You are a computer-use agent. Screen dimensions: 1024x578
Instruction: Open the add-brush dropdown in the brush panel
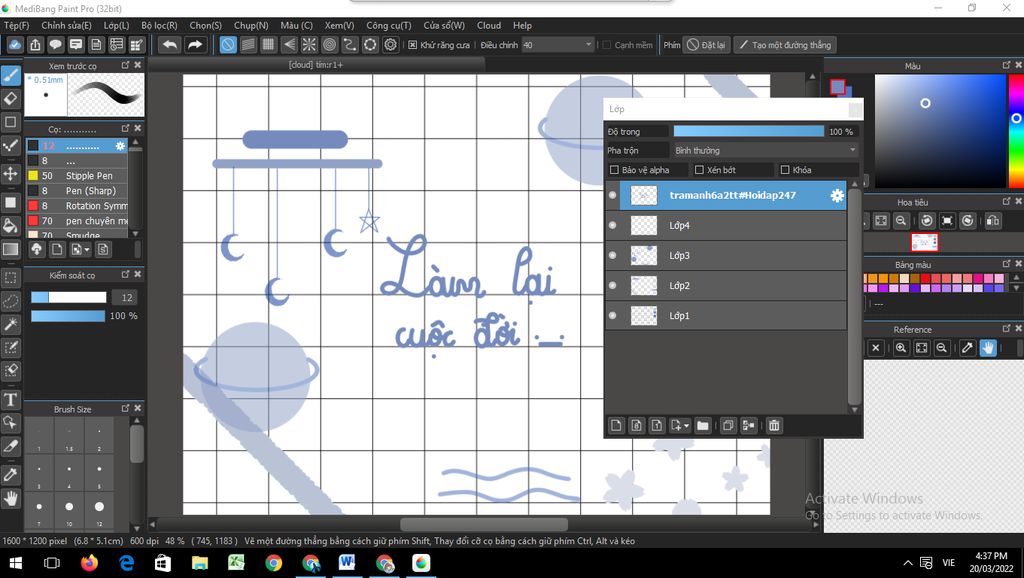click(81, 249)
